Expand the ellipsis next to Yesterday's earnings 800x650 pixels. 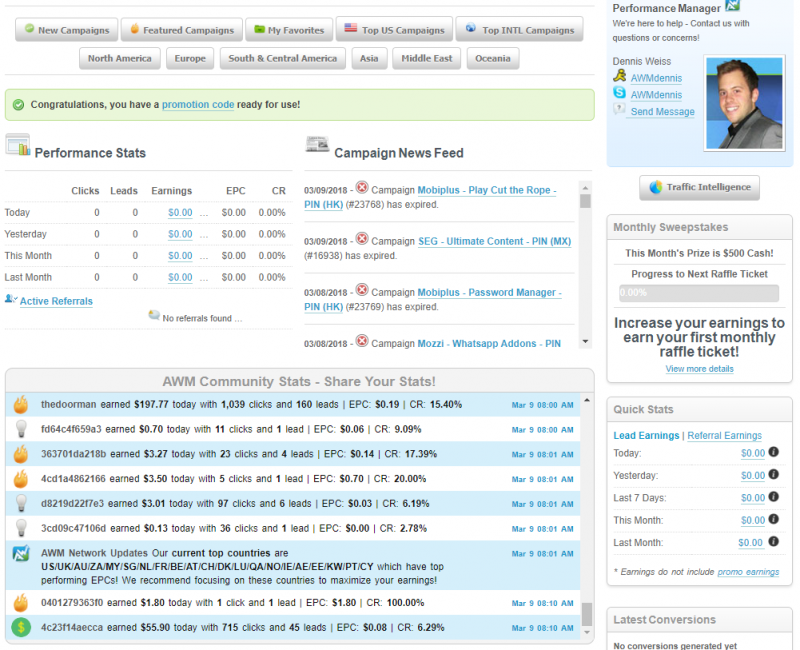tap(204, 234)
